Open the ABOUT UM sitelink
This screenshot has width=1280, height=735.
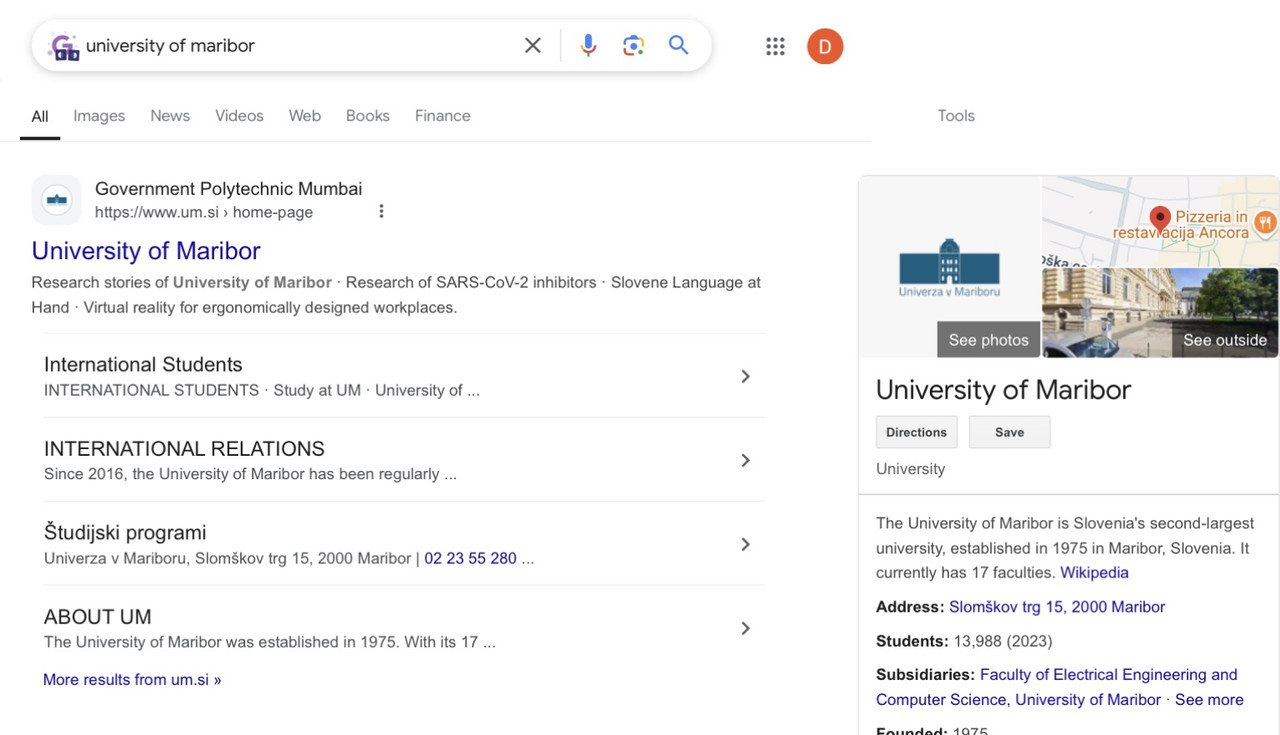[x=98, y=617]
